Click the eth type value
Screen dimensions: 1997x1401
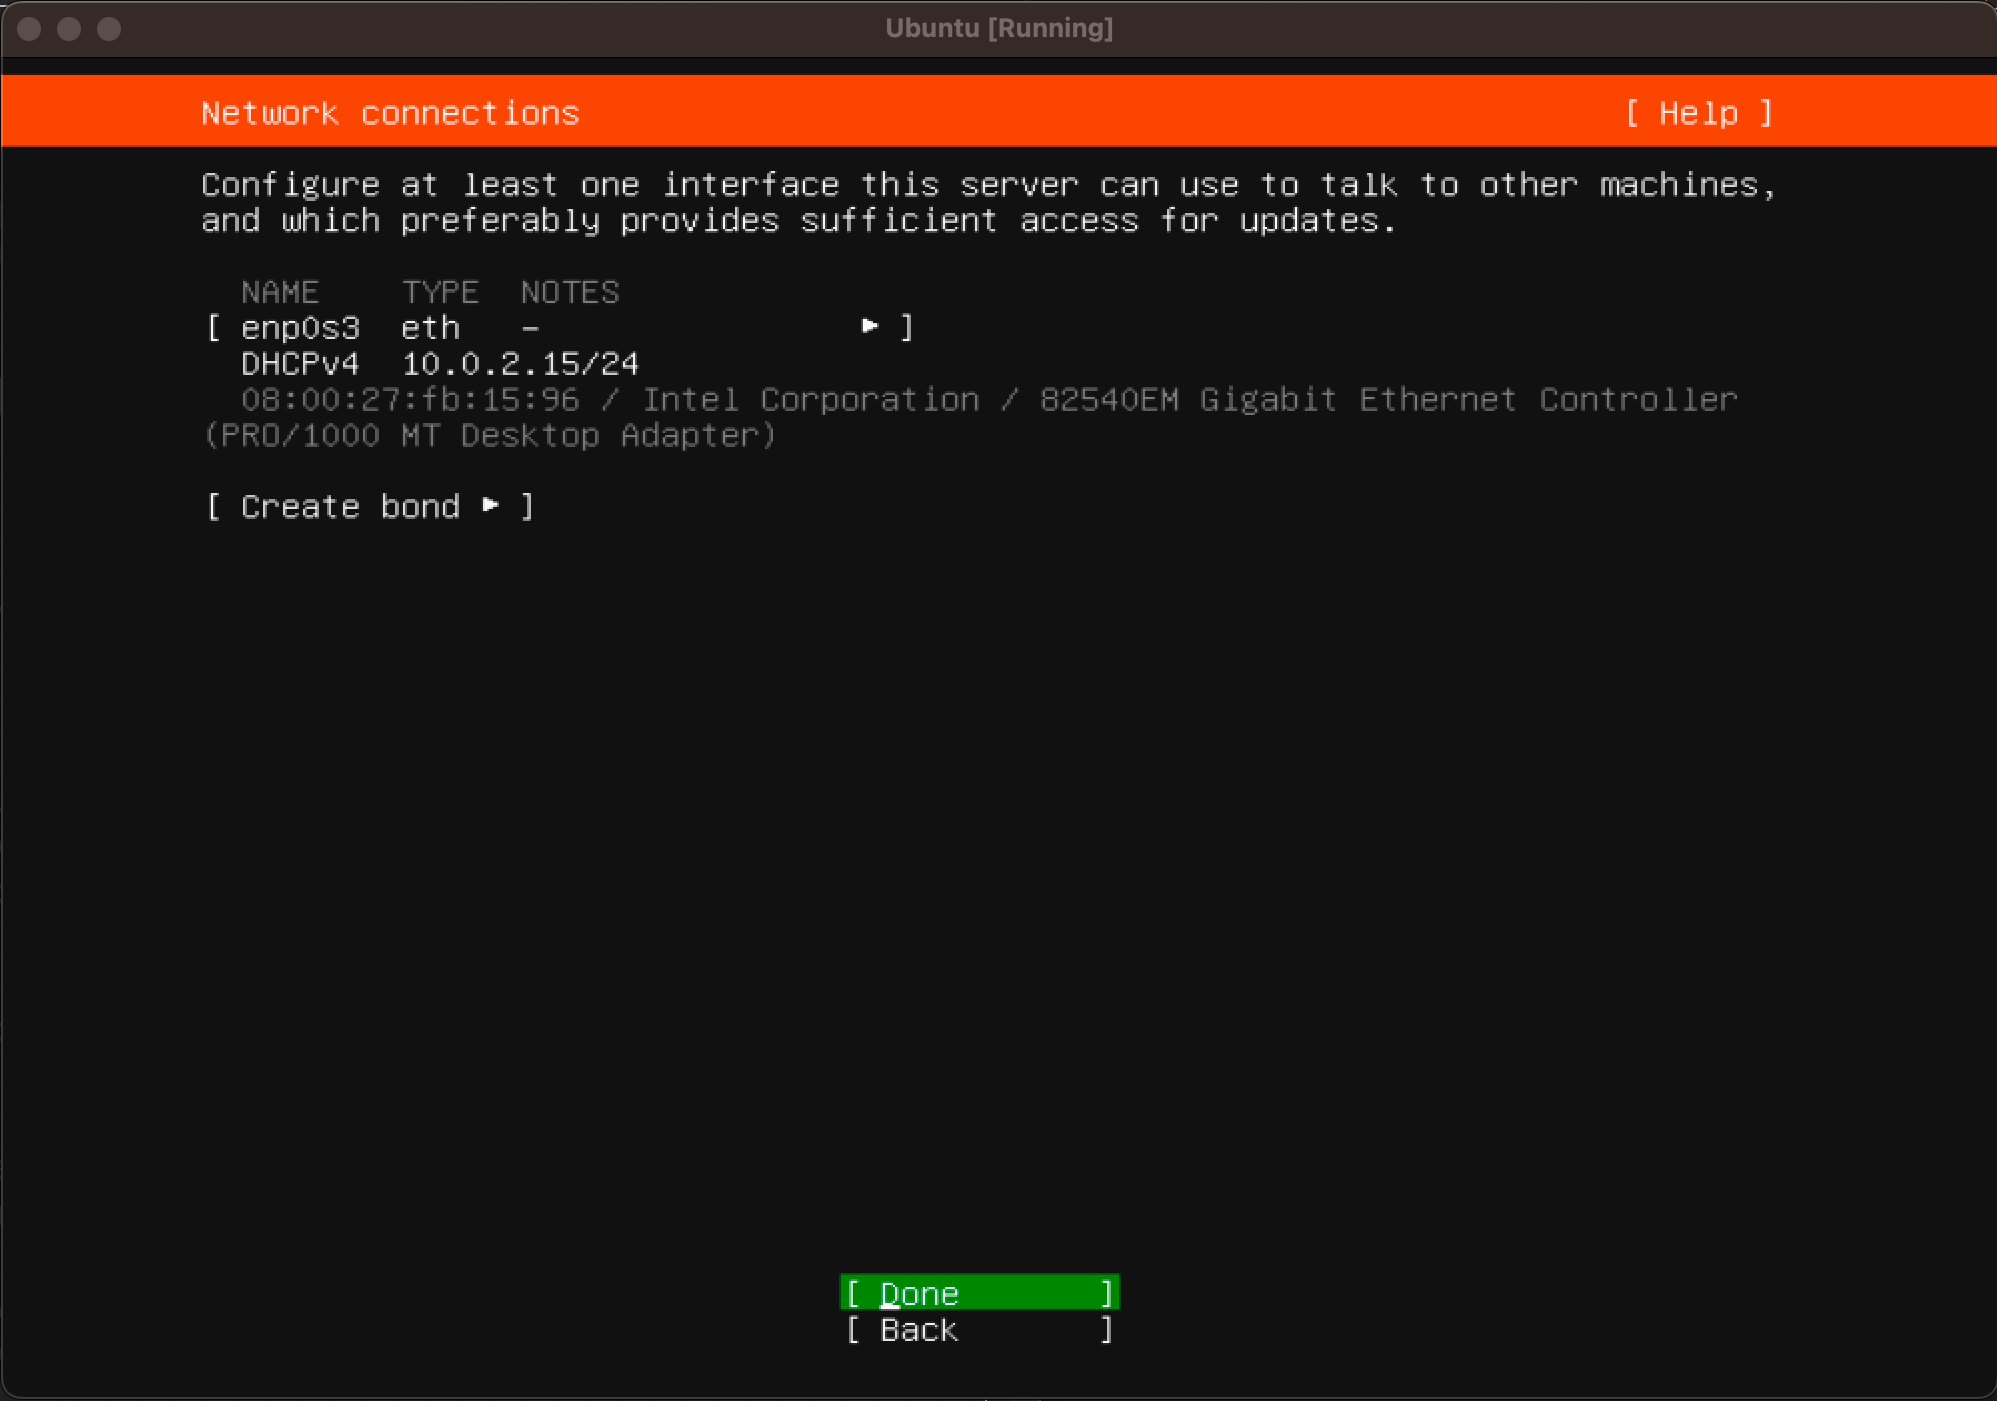[430, 328]
